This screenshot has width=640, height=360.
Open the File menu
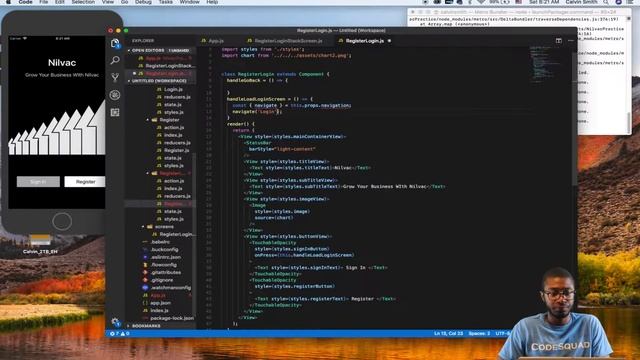point(43,2)
